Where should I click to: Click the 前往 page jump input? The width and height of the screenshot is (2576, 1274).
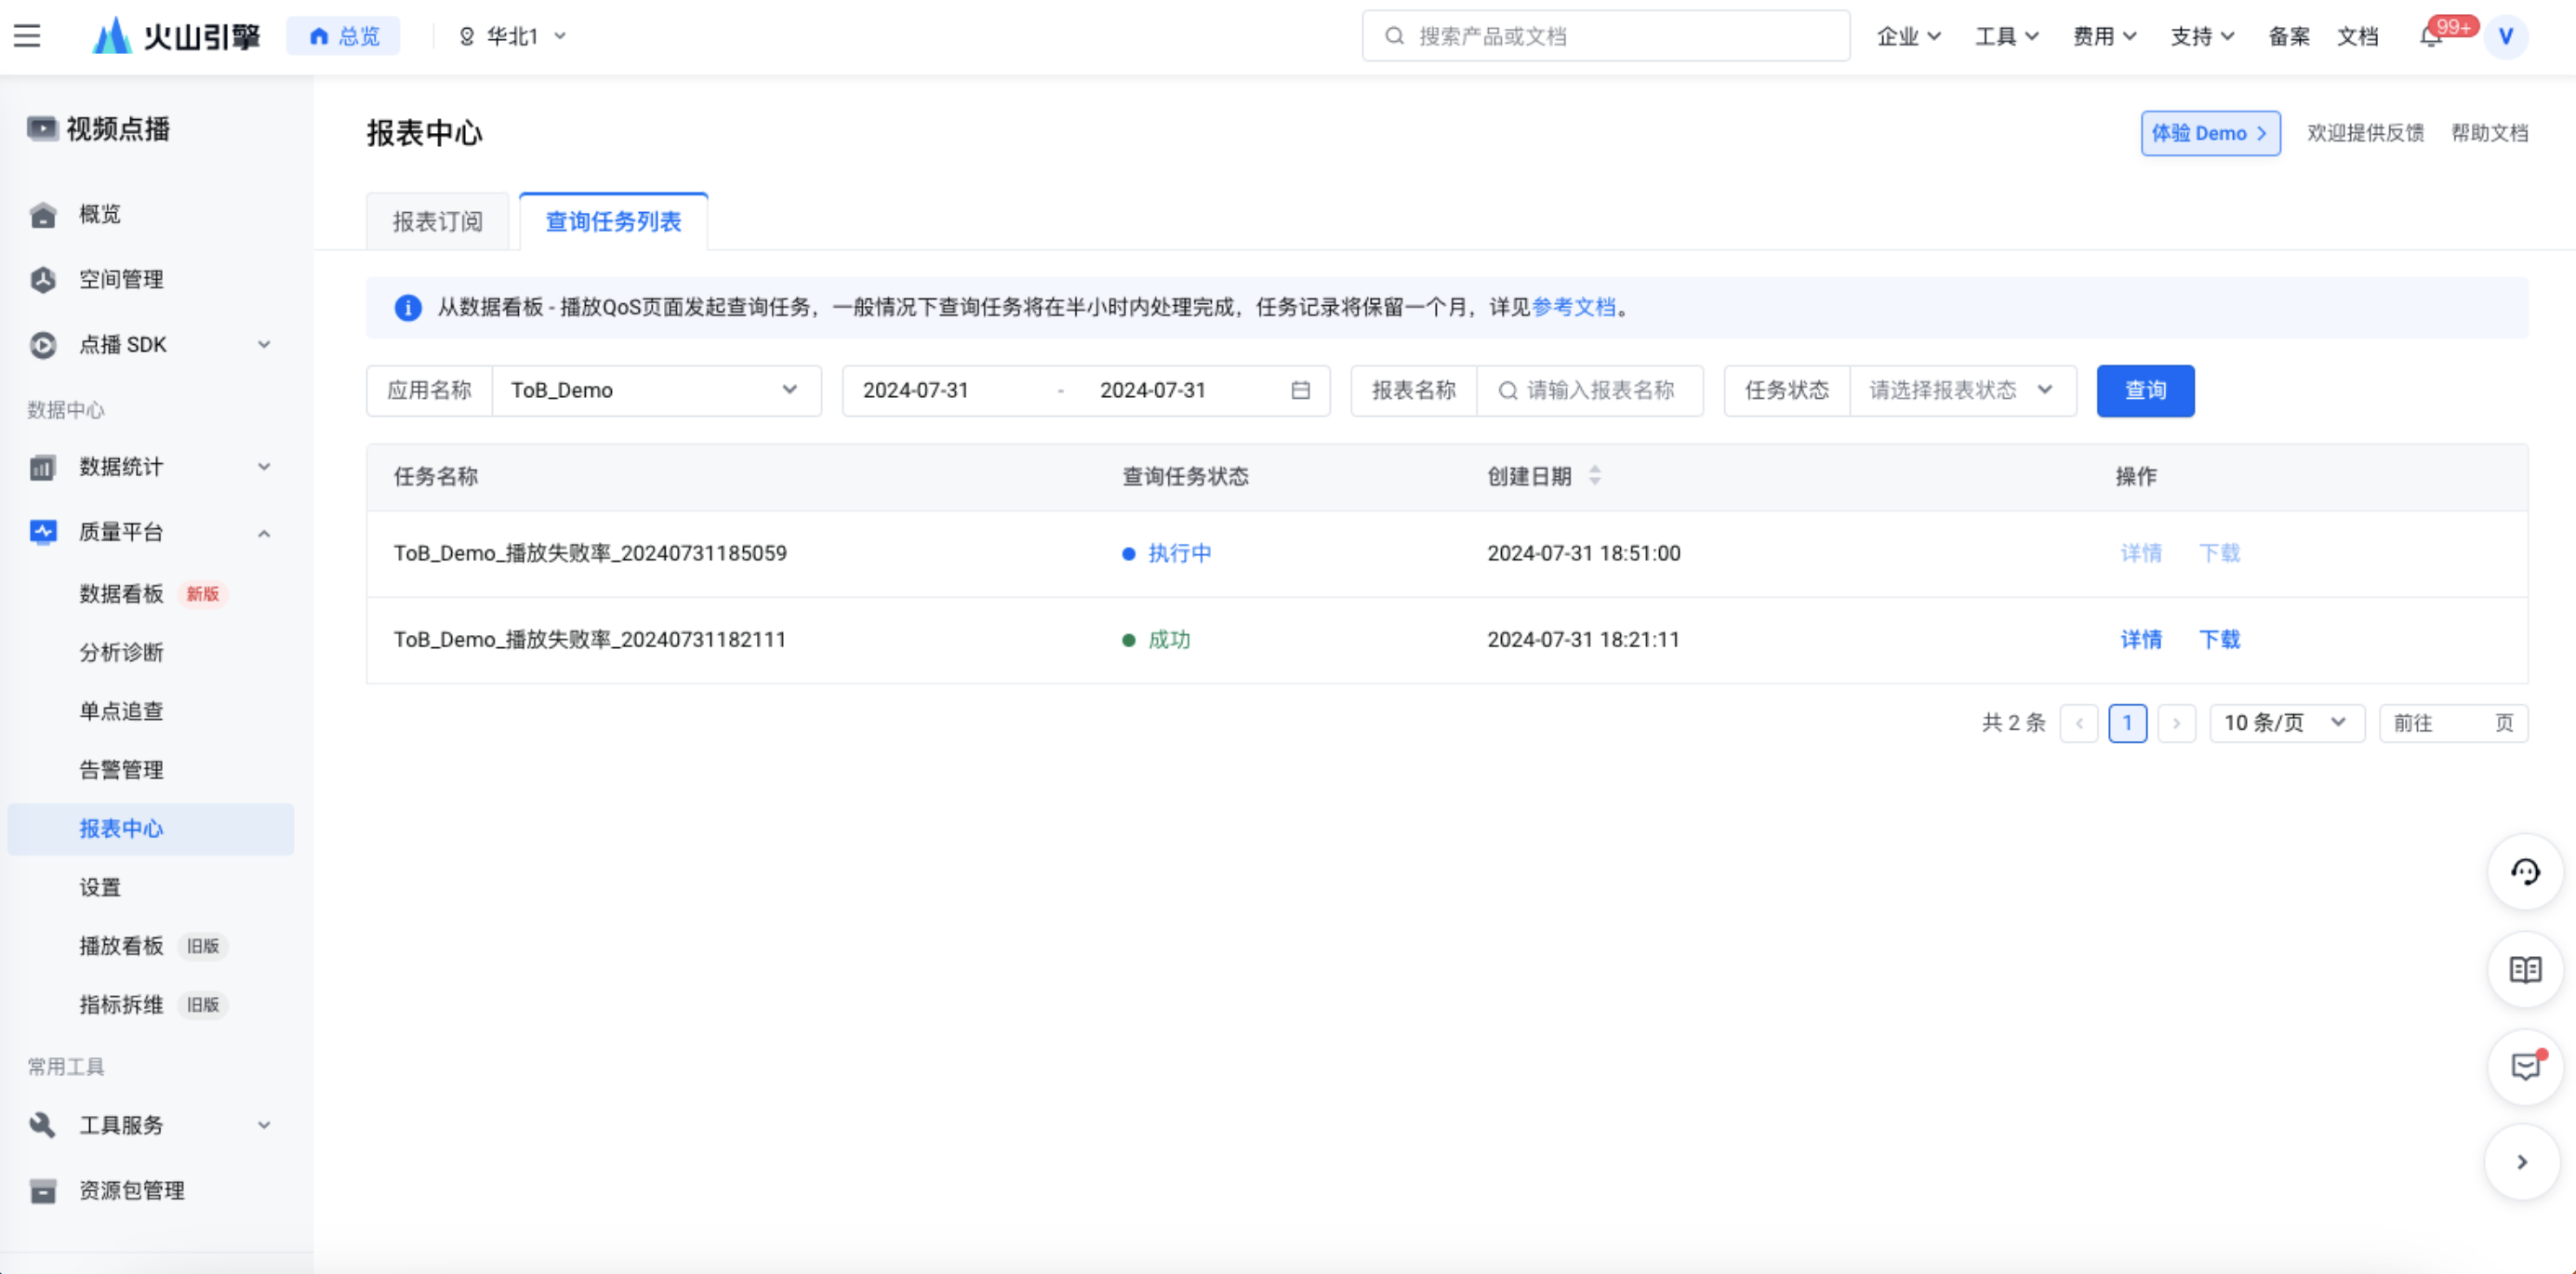click(x=2452, y=723)
